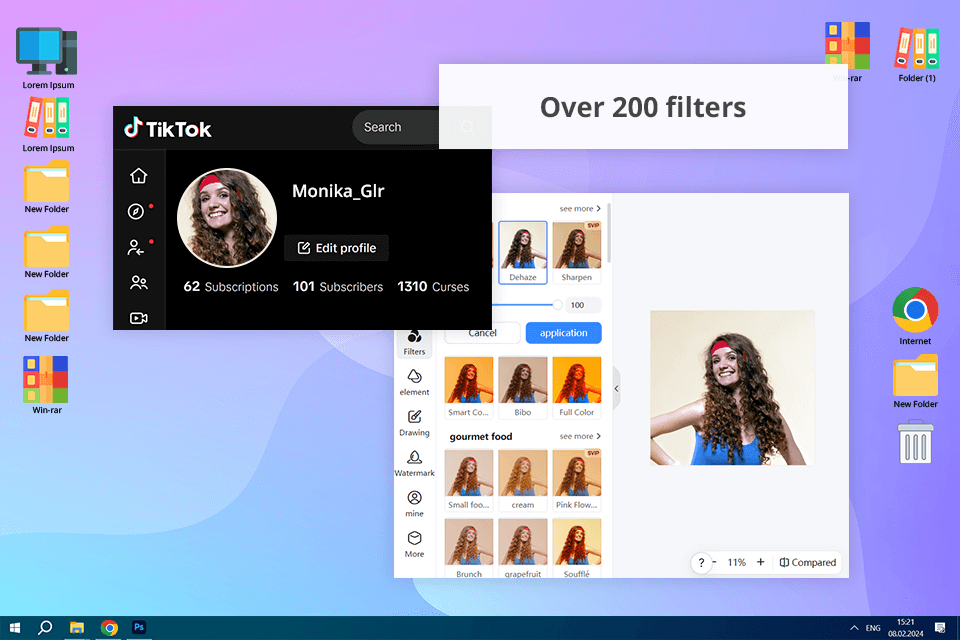Open Photoshop from the taskbar
This screenshot has height=640, width=960.
pyautogui.click(x=139, y=627)
